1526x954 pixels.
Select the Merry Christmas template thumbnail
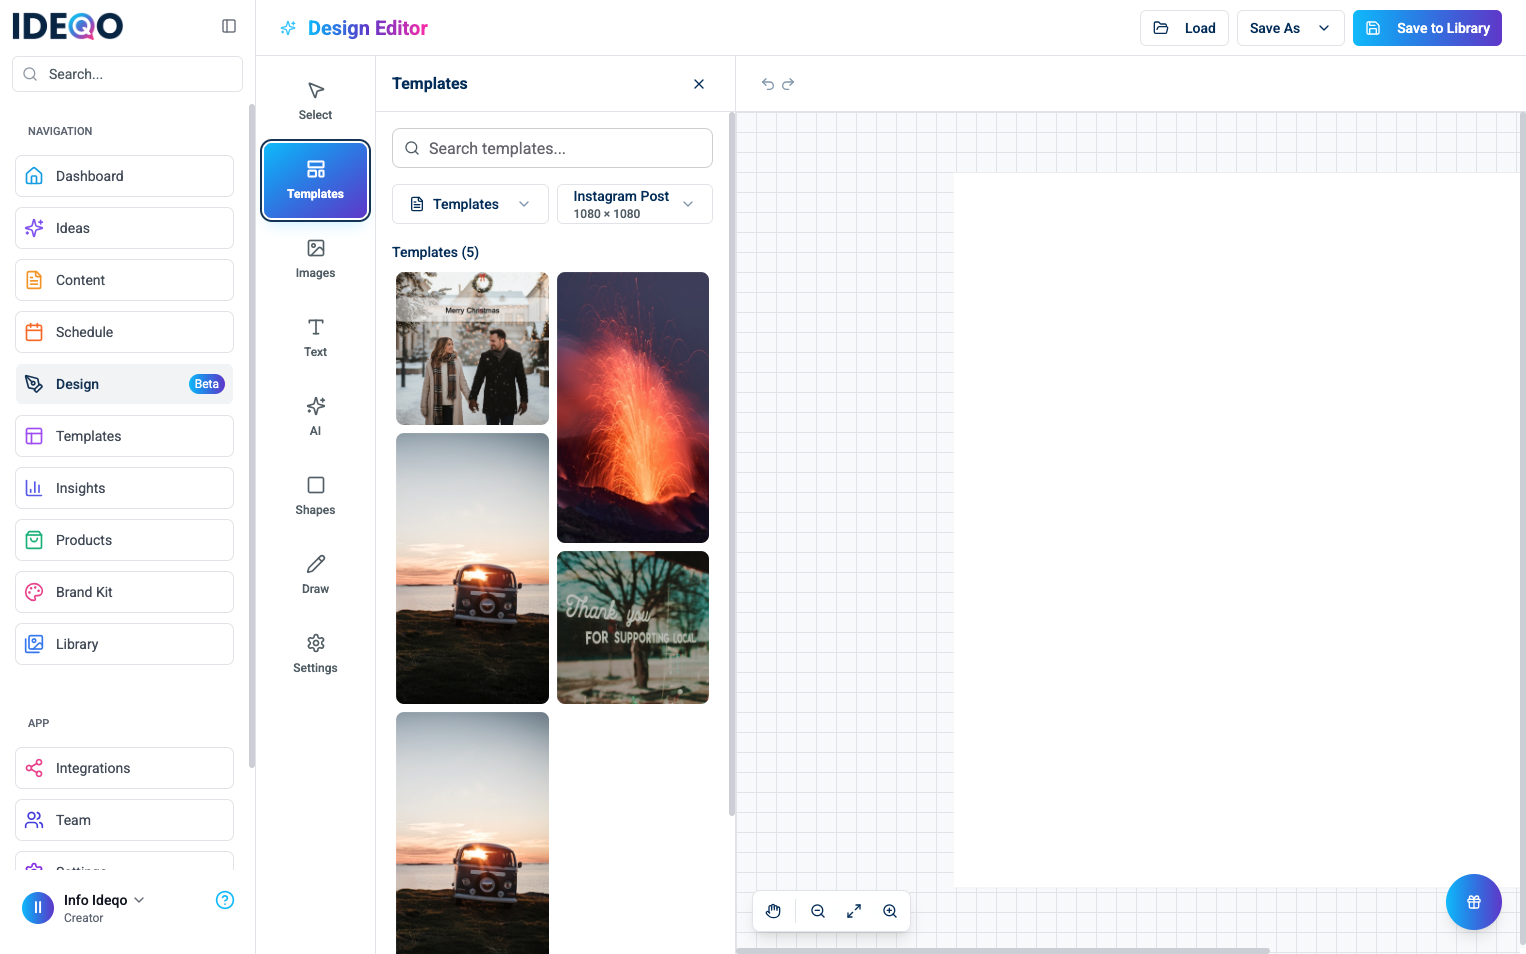click(x=472, y=348)
